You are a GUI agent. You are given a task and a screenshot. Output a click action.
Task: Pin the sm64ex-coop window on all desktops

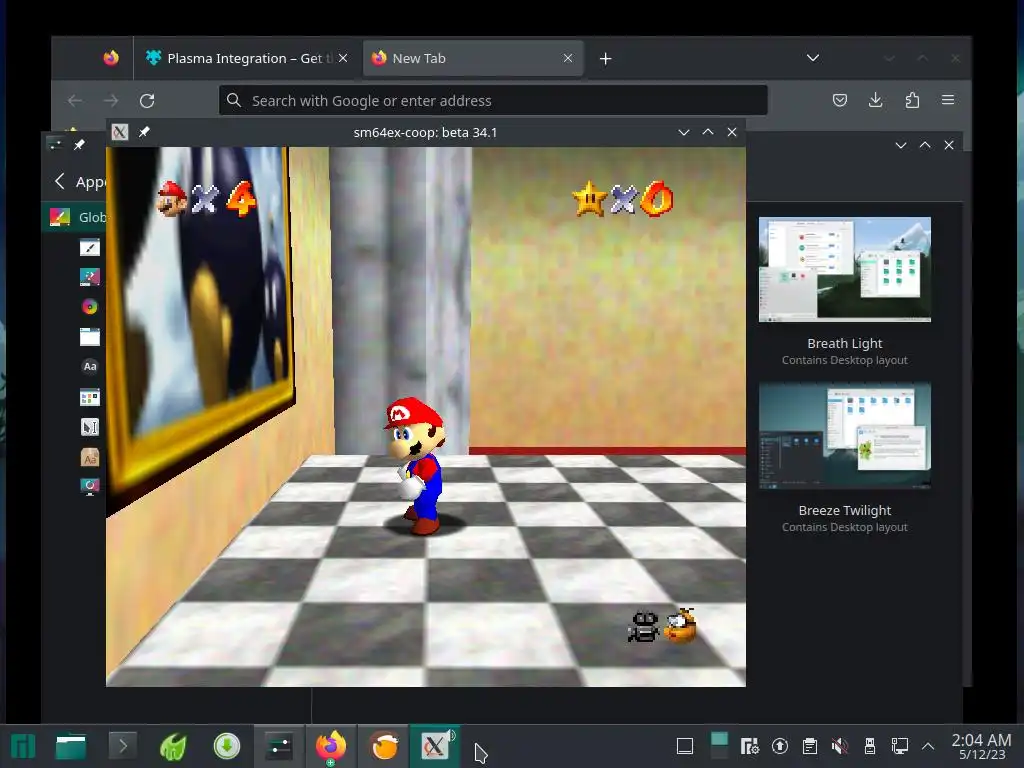coord(144,132)
